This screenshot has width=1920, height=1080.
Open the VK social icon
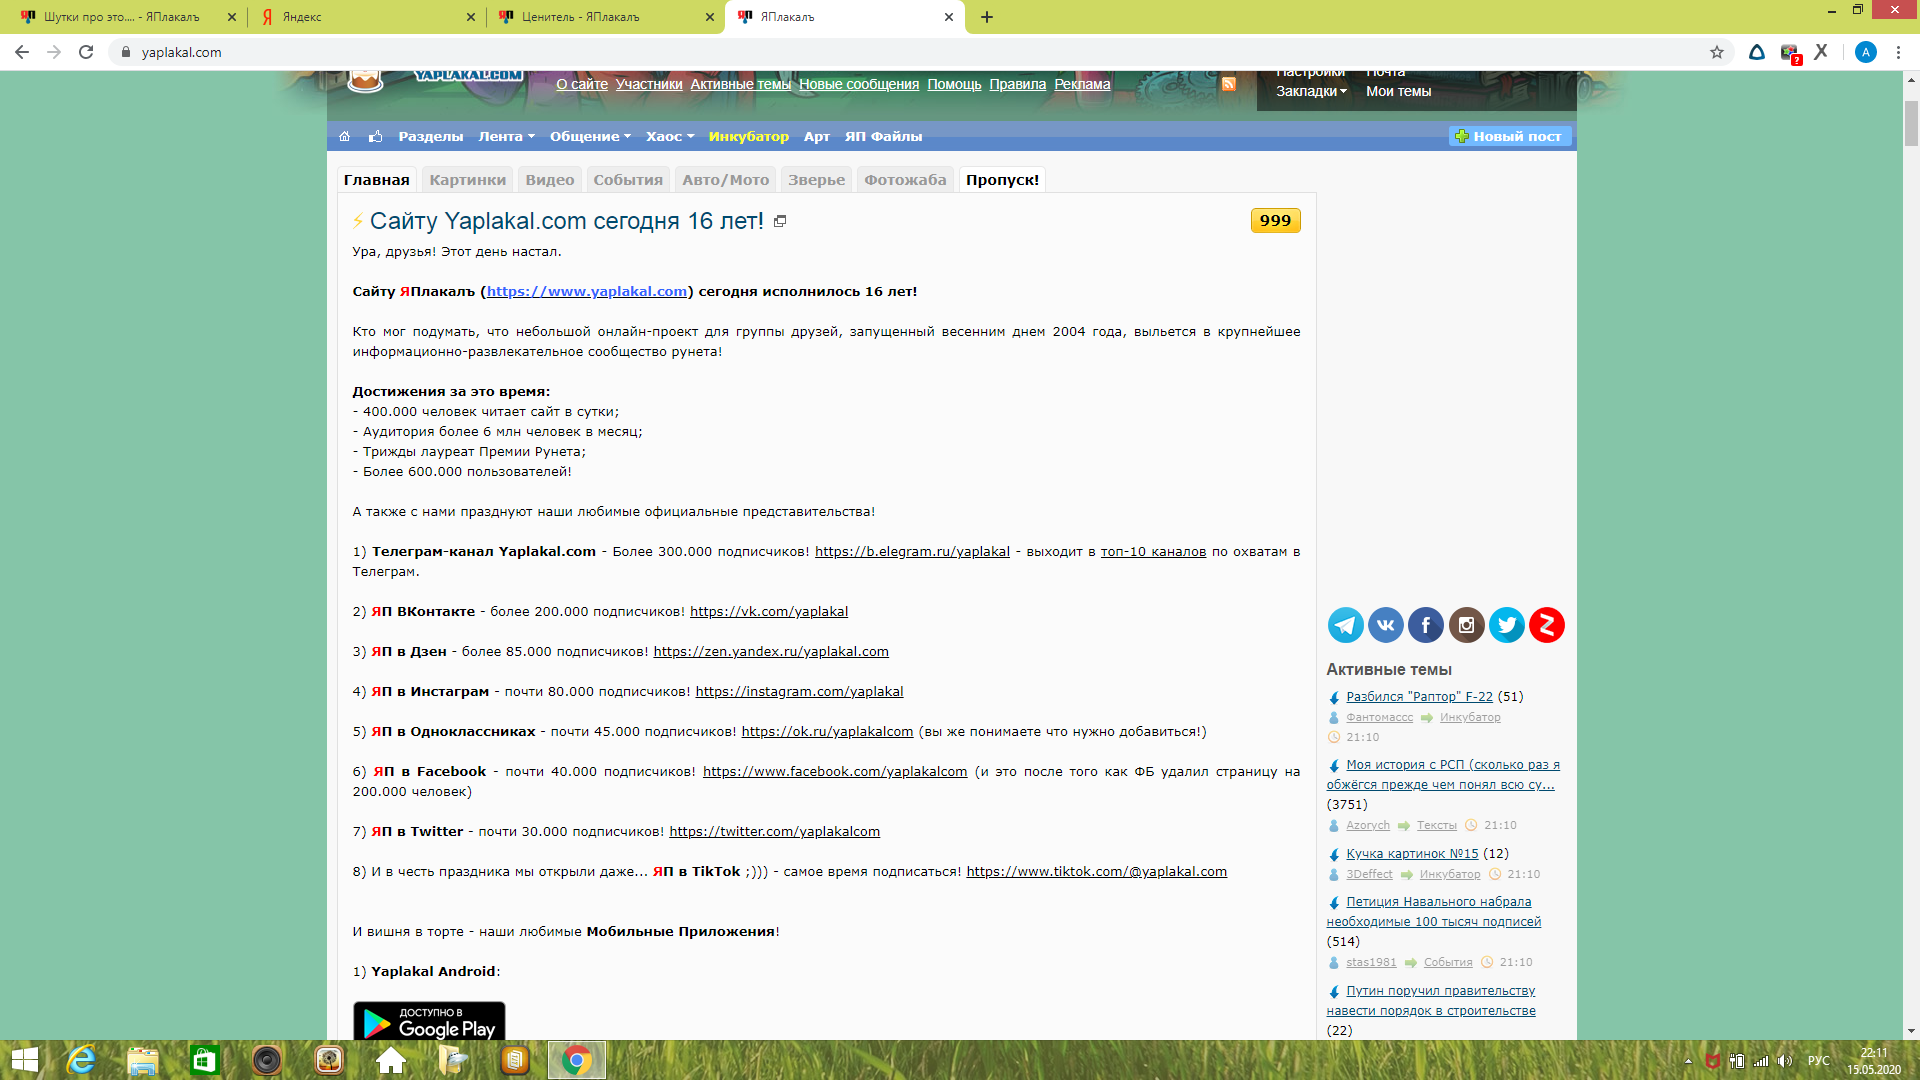pos(1385,625)
